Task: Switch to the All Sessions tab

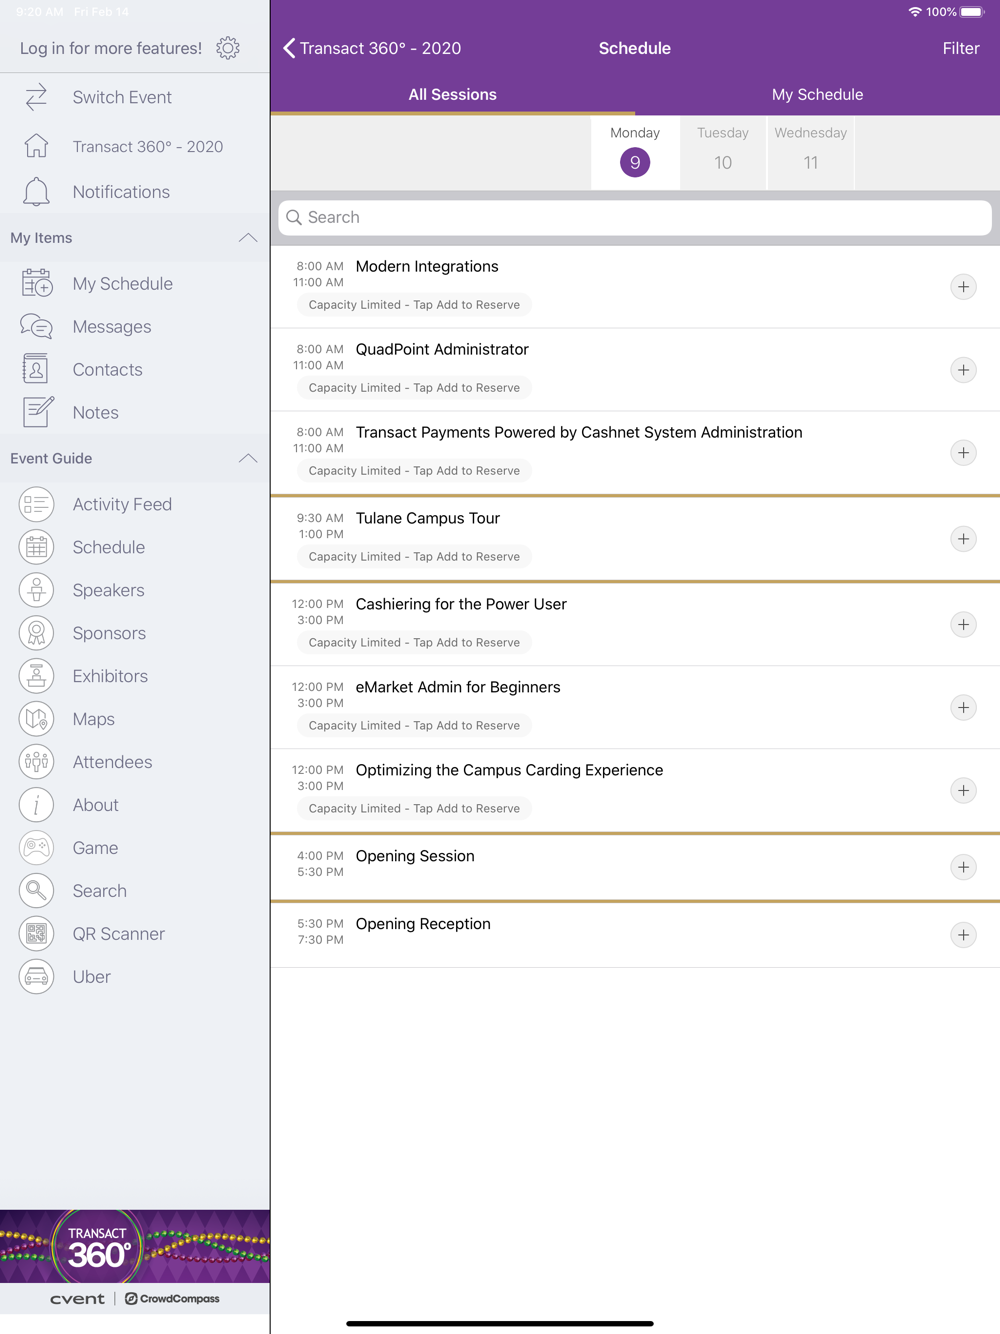Action: coord(452,95)
